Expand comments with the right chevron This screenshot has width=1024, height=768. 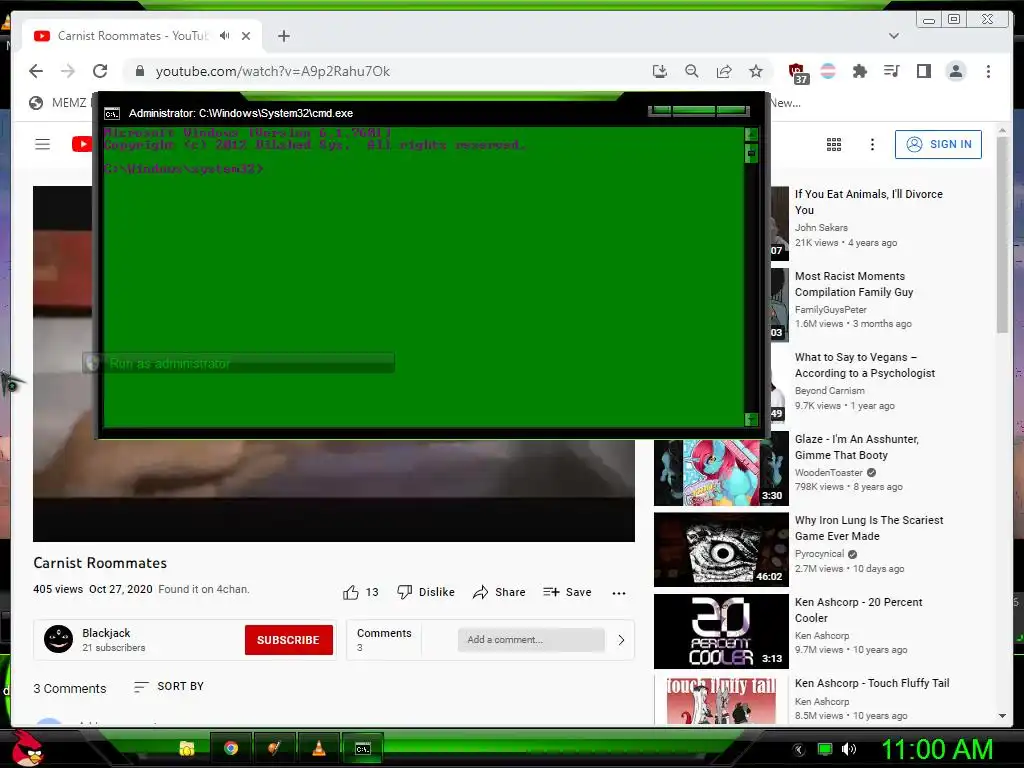pyautogui.click(x=621, y=640)
